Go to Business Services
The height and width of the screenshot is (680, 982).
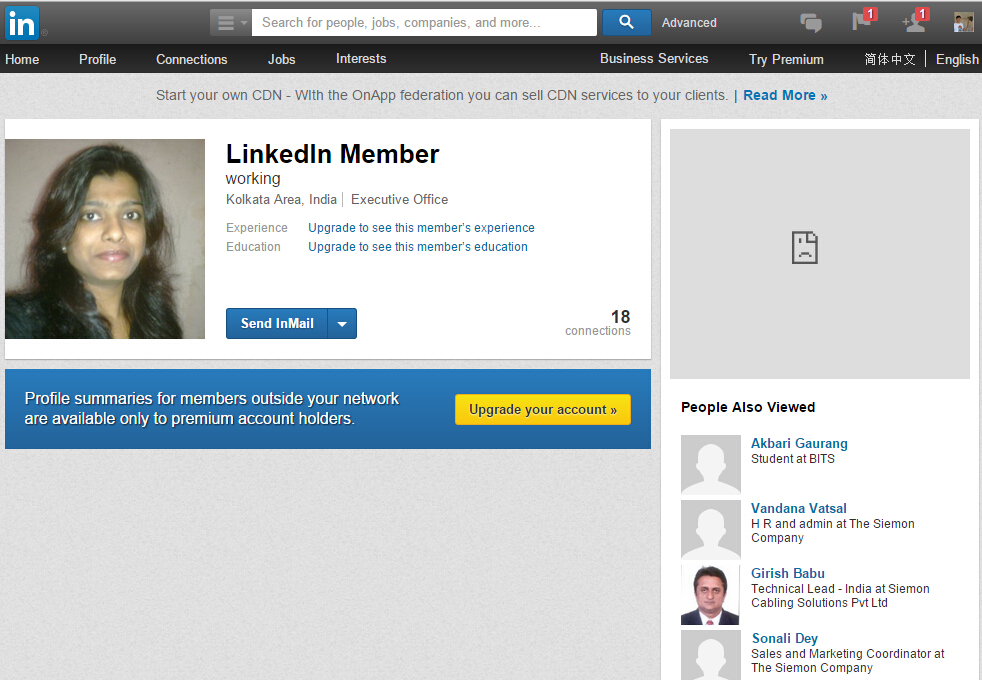(653, 59)
